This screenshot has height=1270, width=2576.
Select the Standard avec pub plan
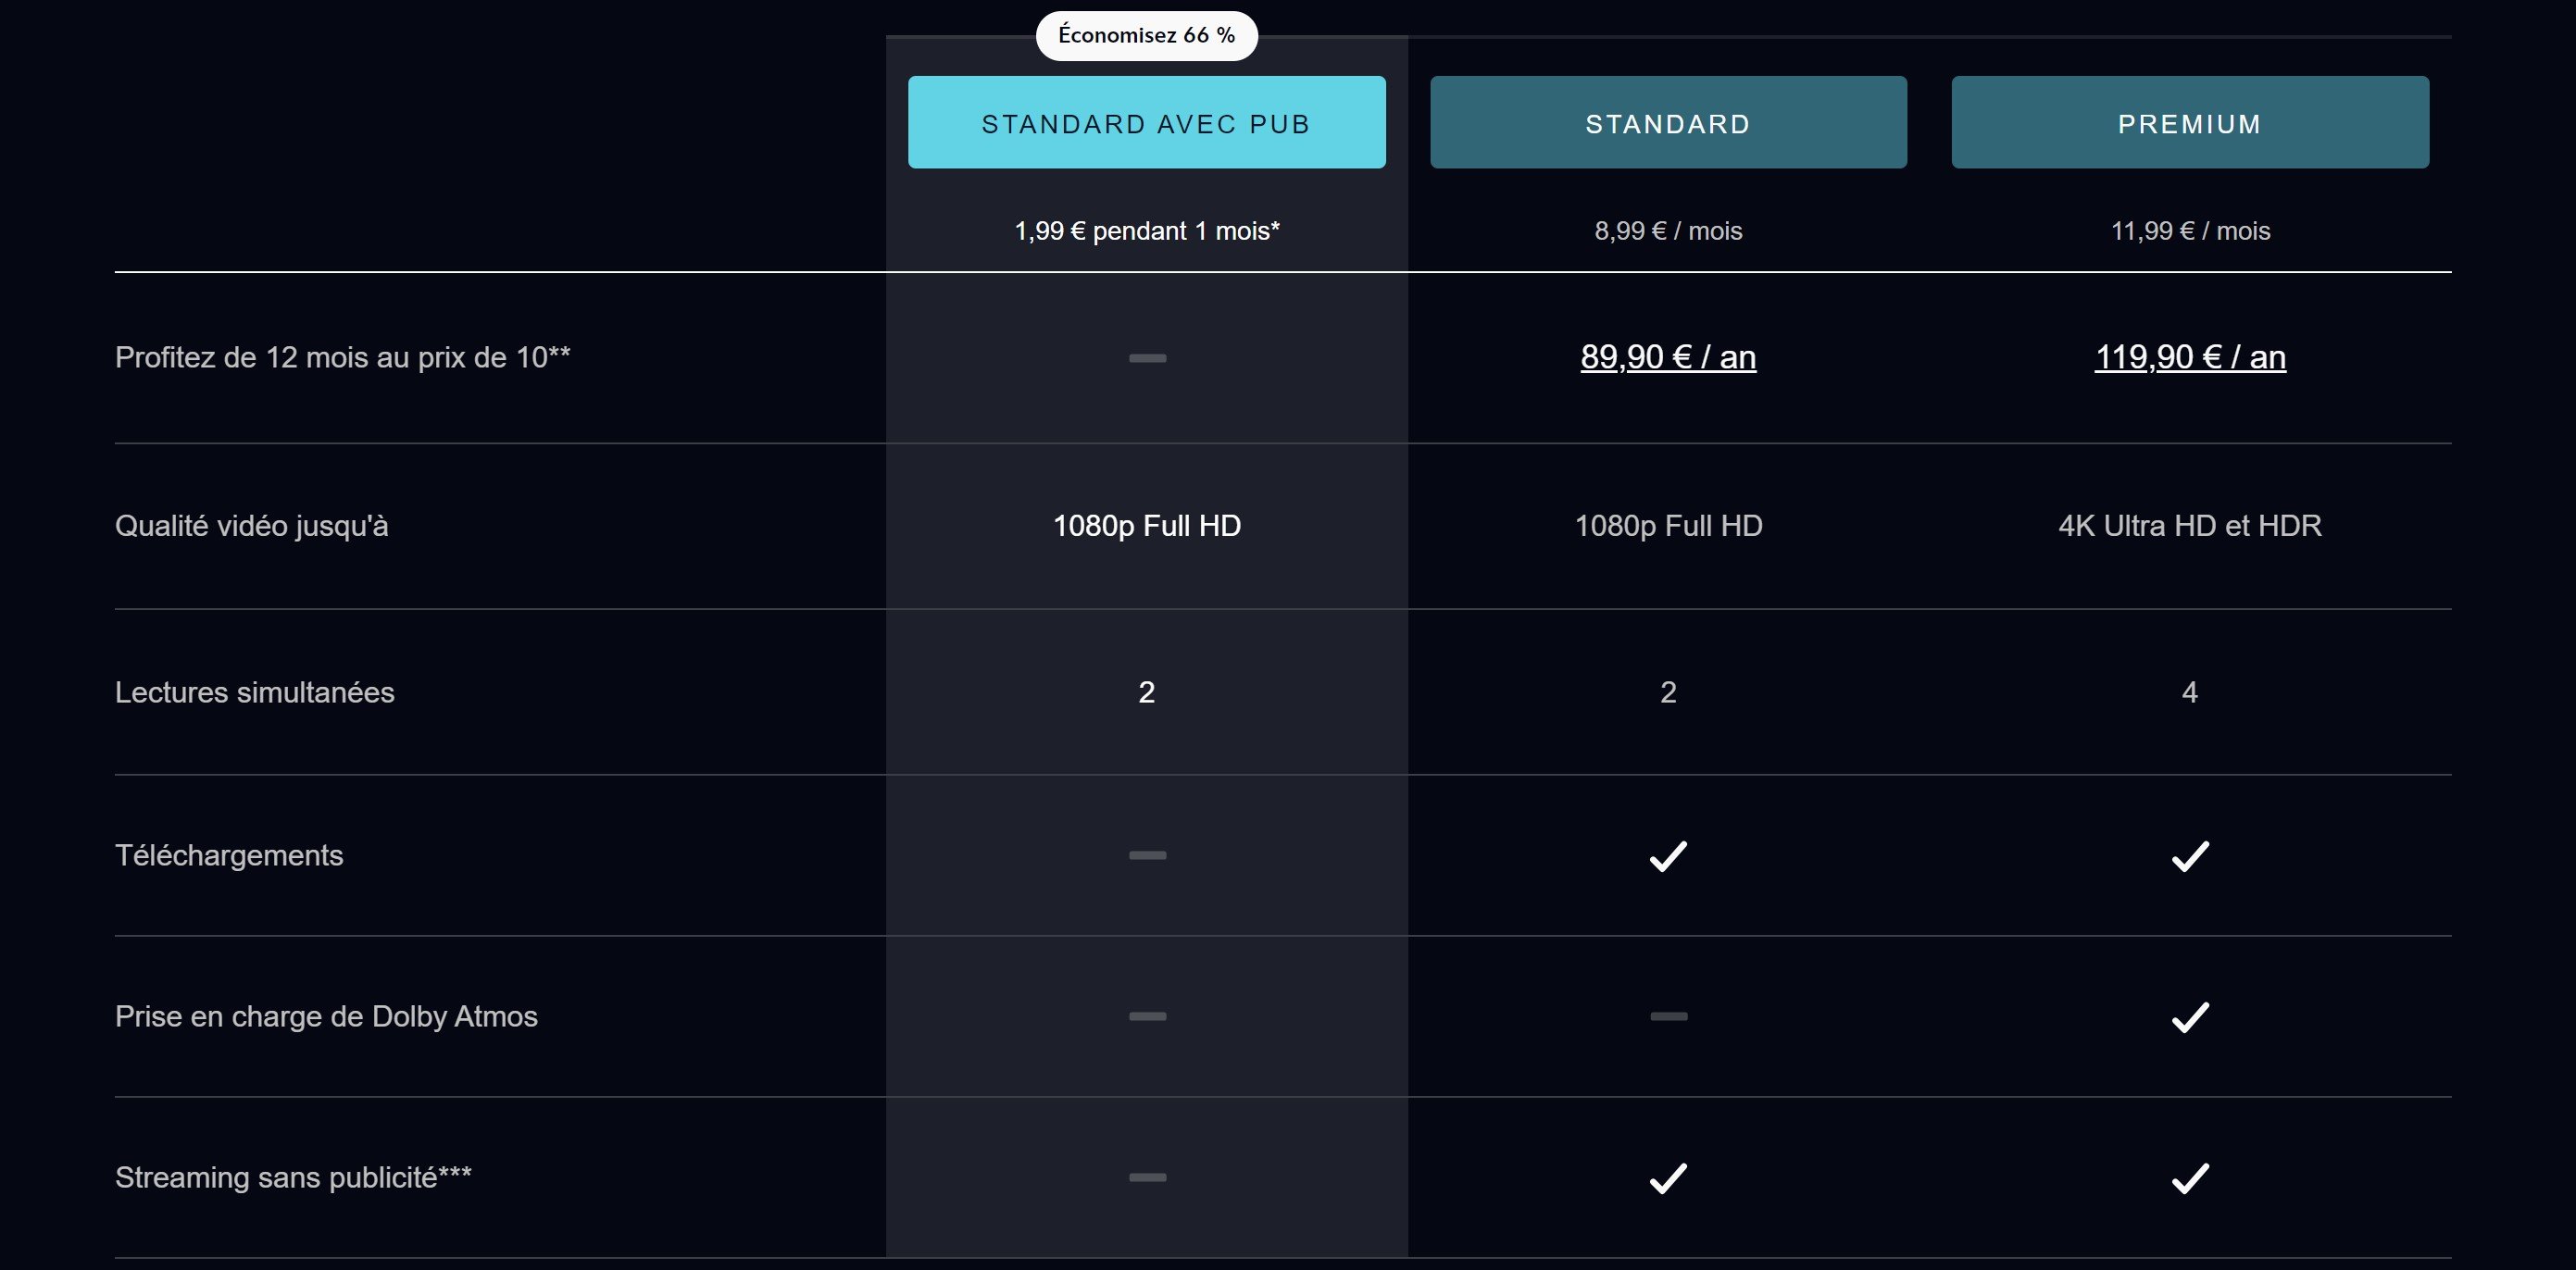(1146, 123)
